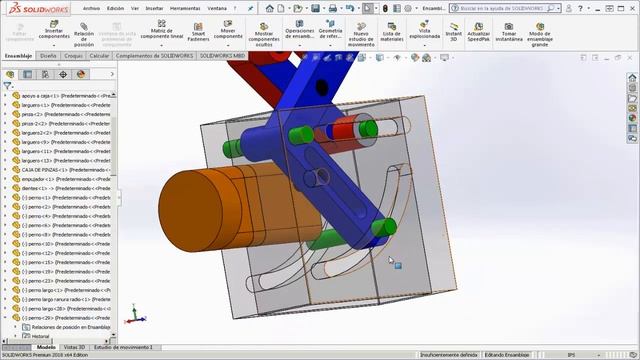Launch Smart Fasteners
Image resolution: width=640 pixels, height=360 pixels.
click(198, 32)
